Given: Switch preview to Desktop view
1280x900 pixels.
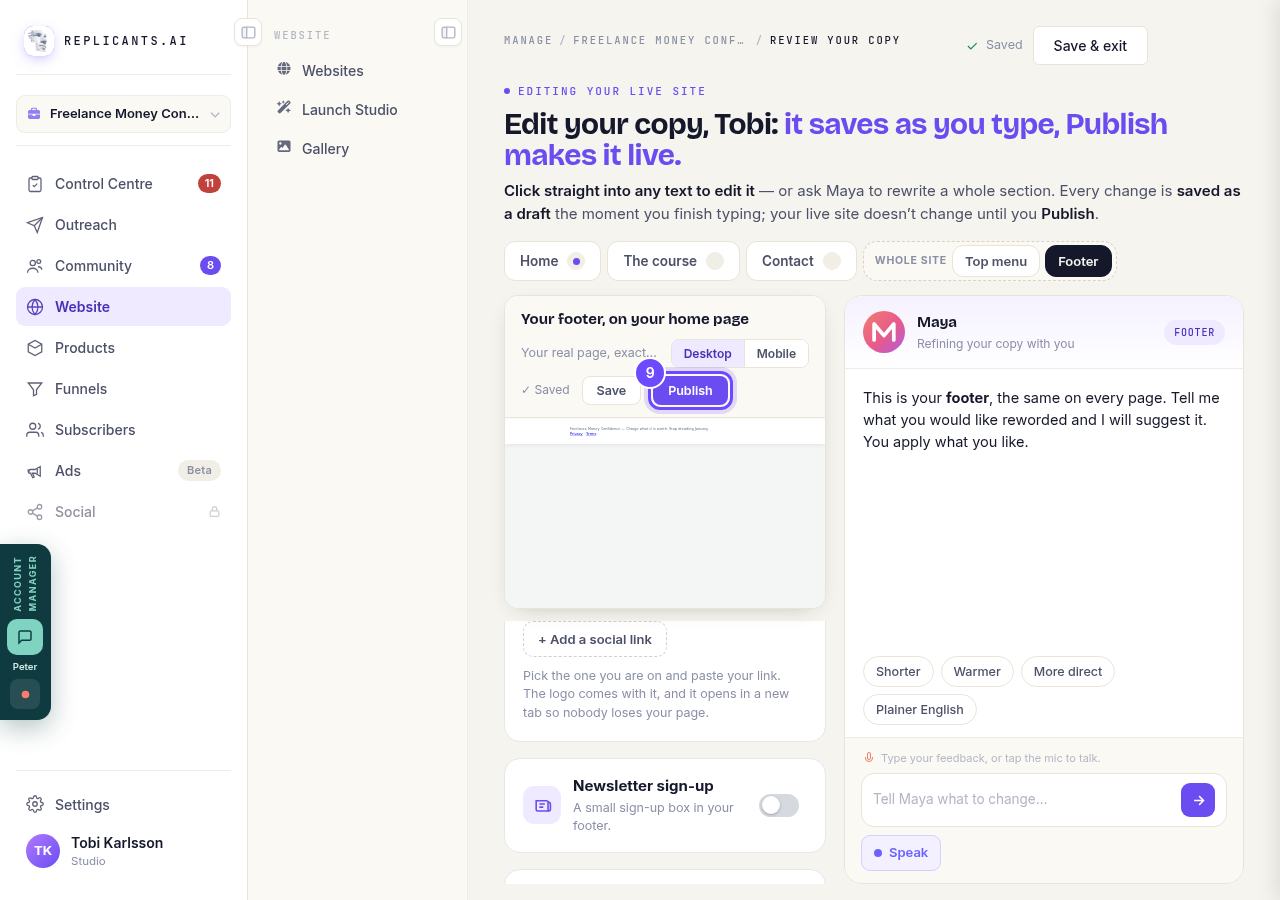Looking at the screenshot, I should pos(707,354).
